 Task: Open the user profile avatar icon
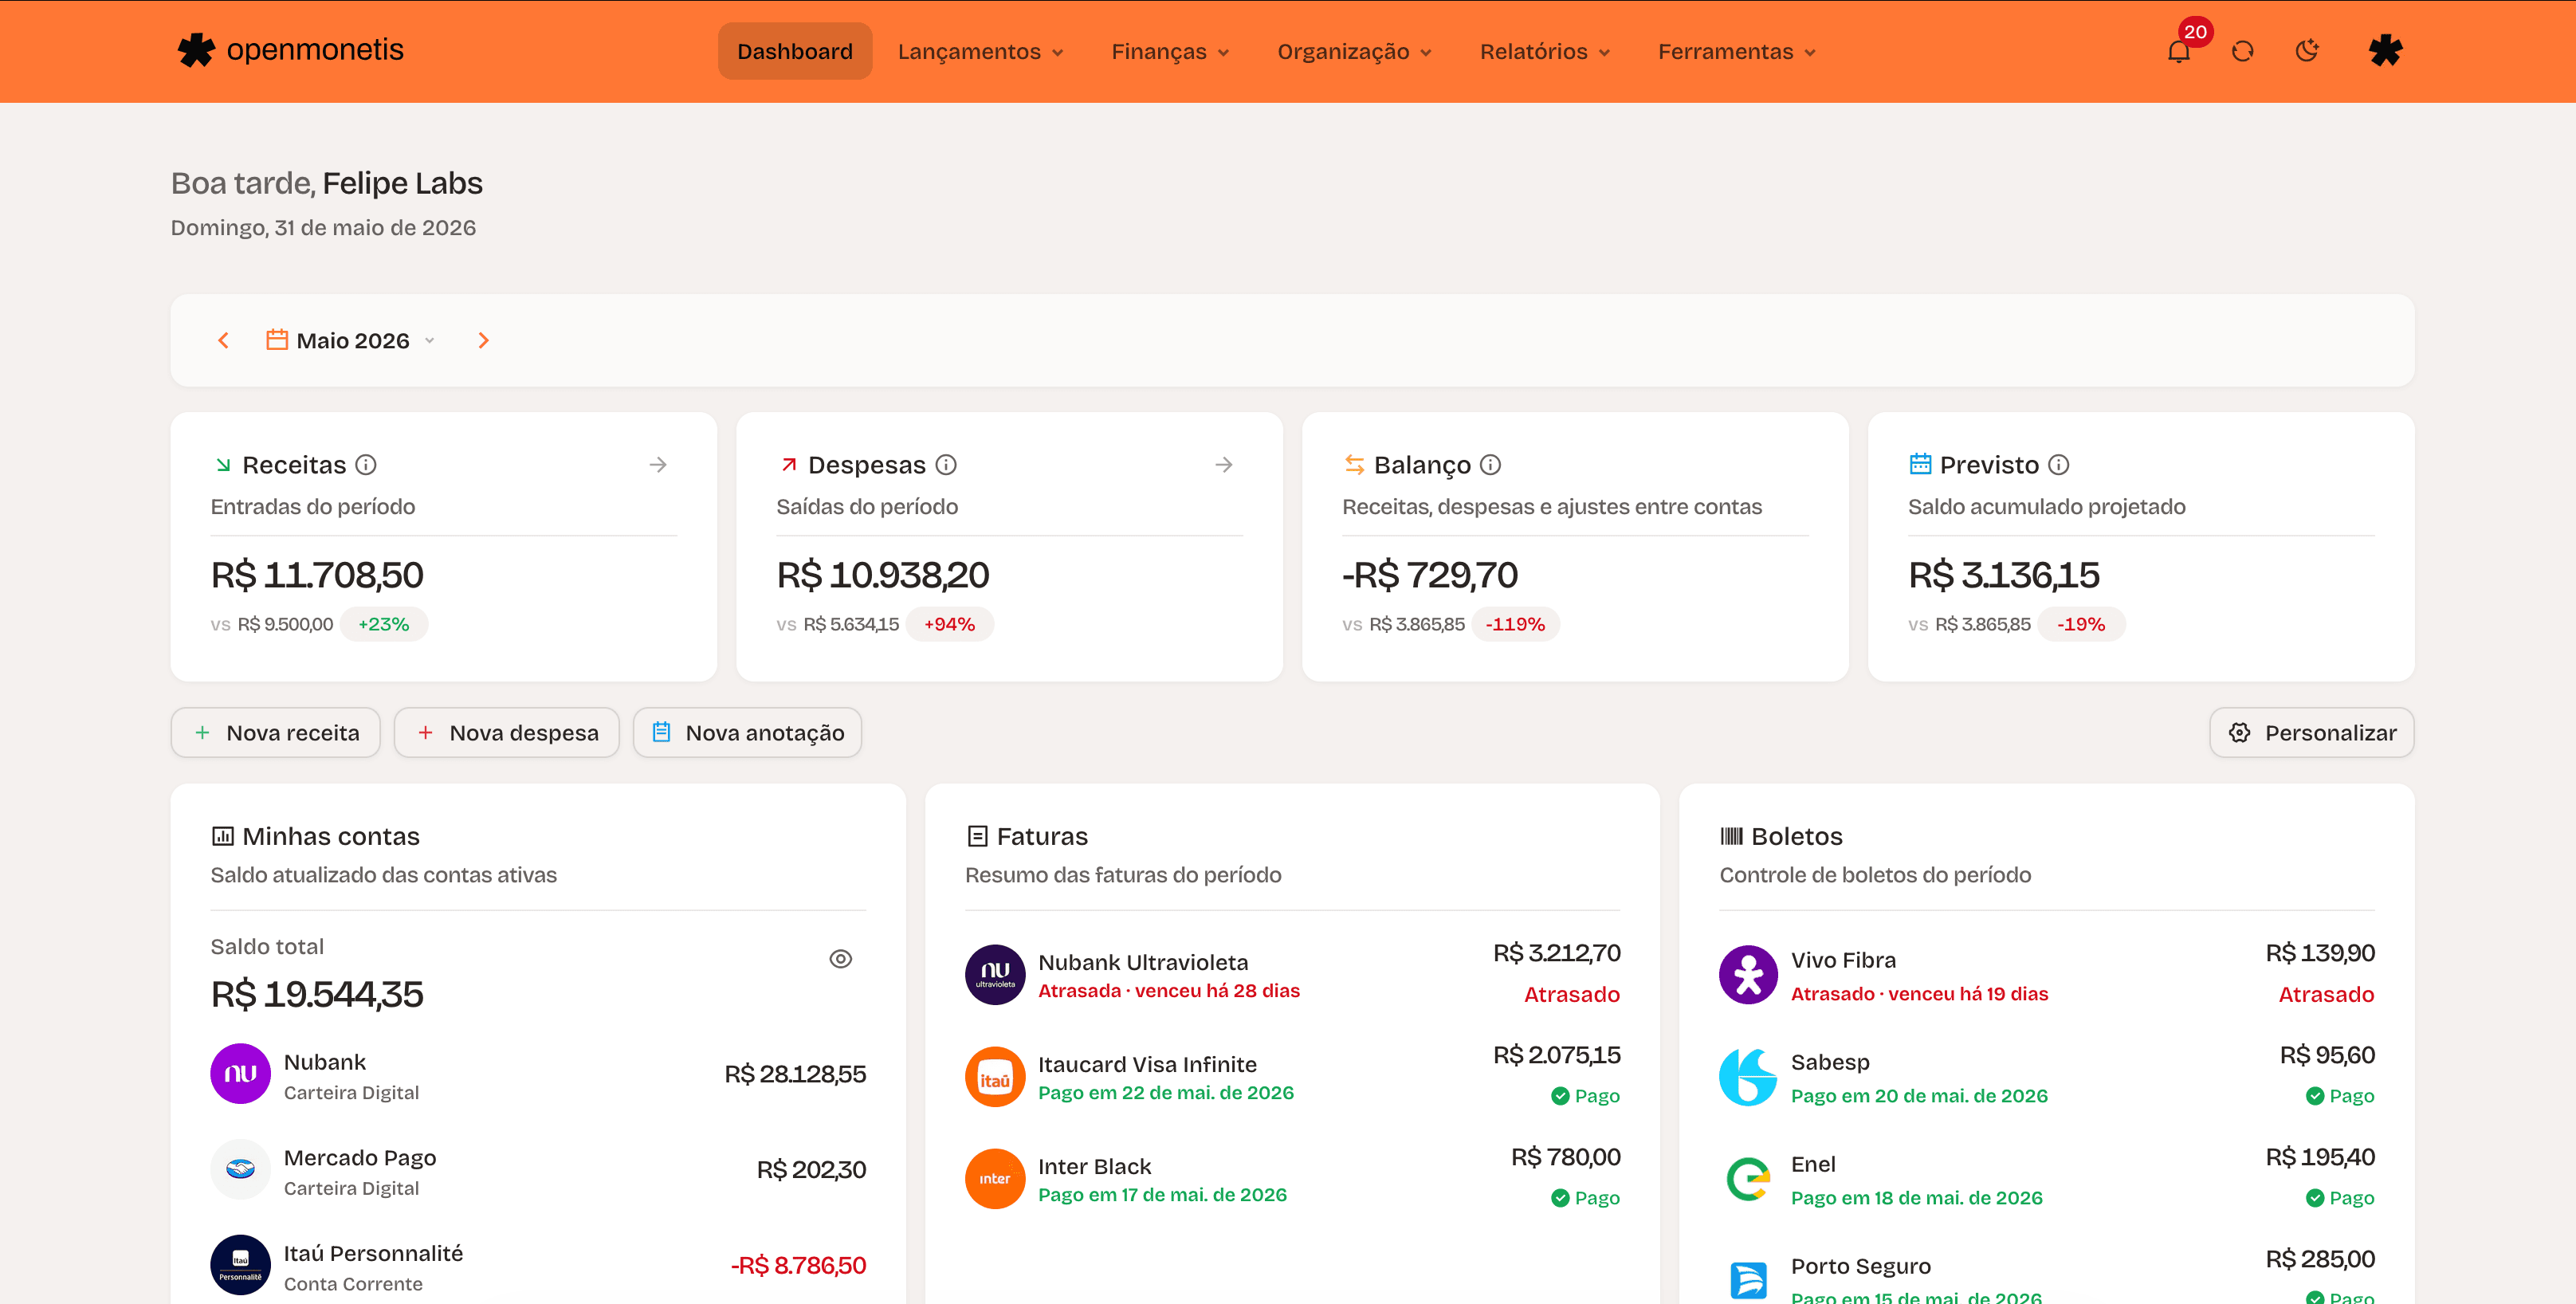tap(2385, 51)
